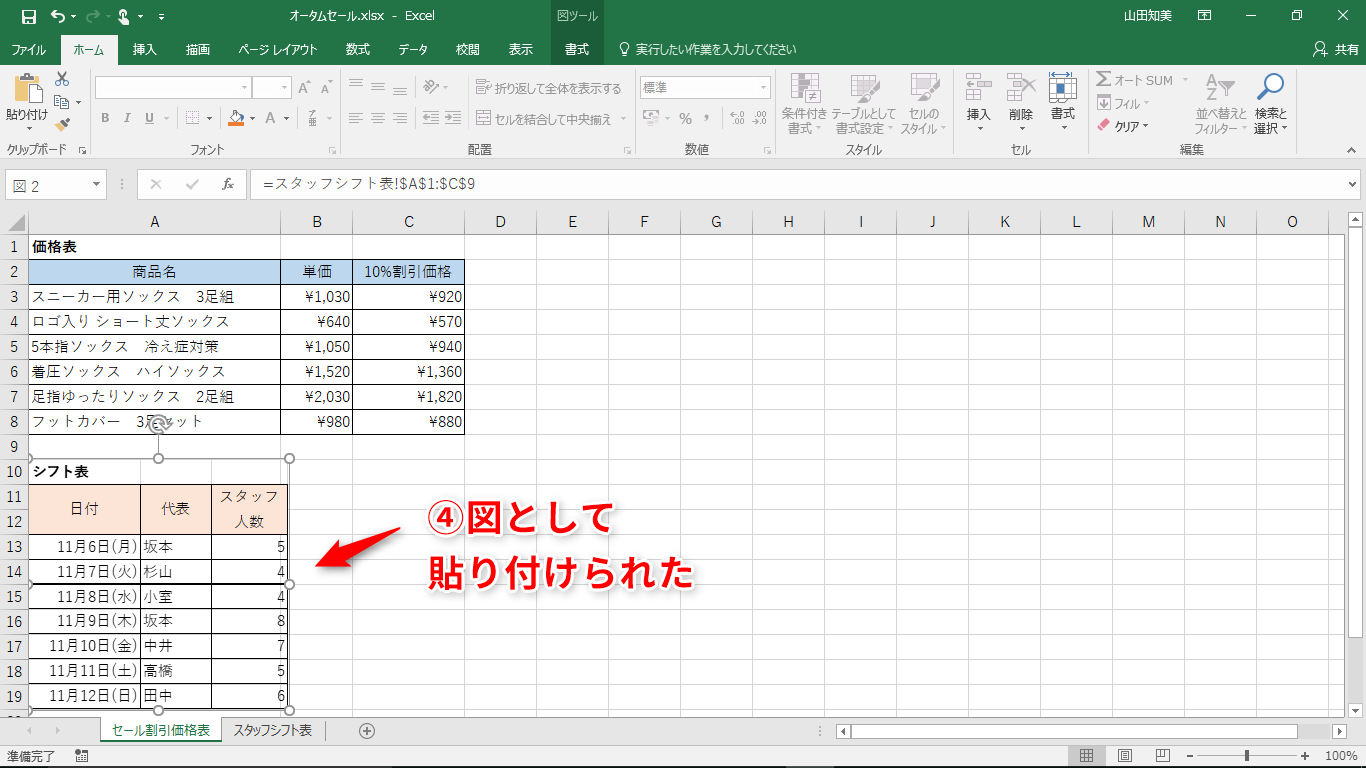Collapse the ribbon with the chevron

[x=1352, y=150]
